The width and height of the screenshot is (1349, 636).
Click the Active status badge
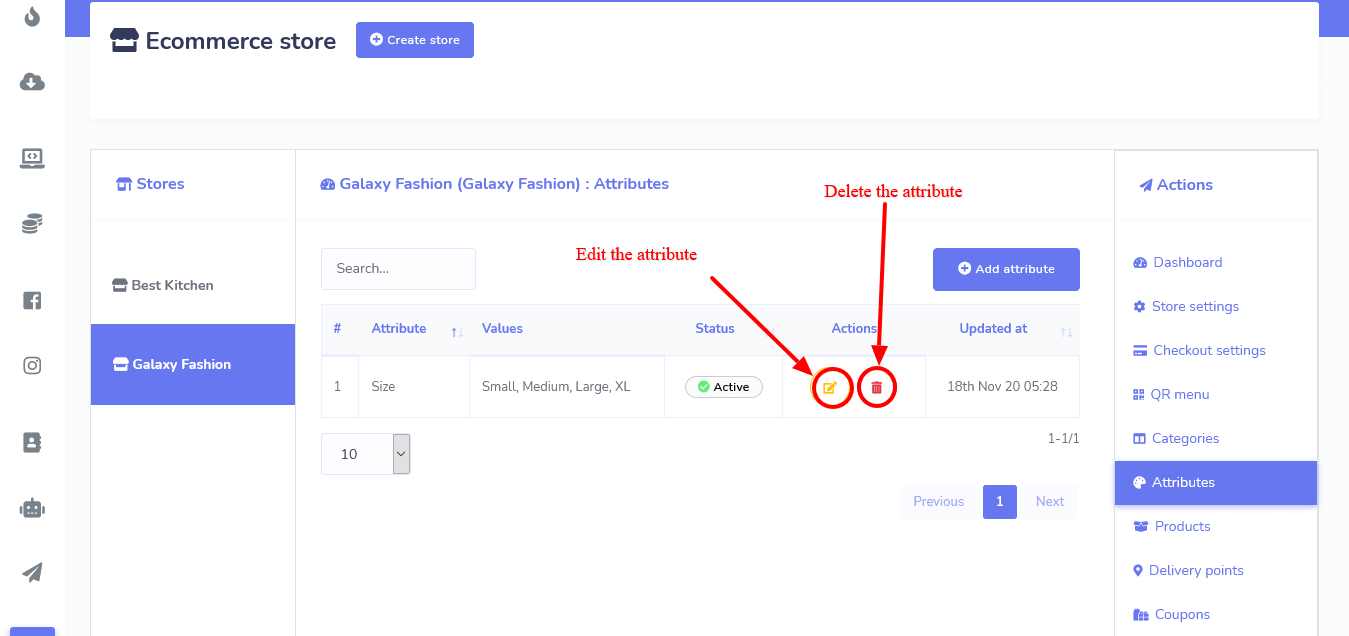click(x=724, y=387)
